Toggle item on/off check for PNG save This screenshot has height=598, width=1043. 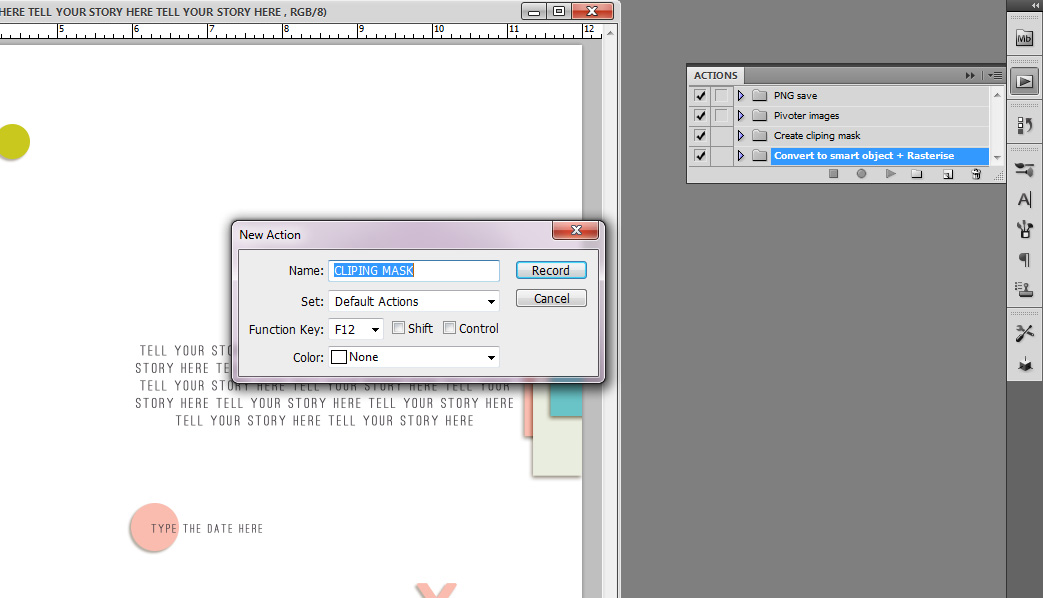coord(700,96)
